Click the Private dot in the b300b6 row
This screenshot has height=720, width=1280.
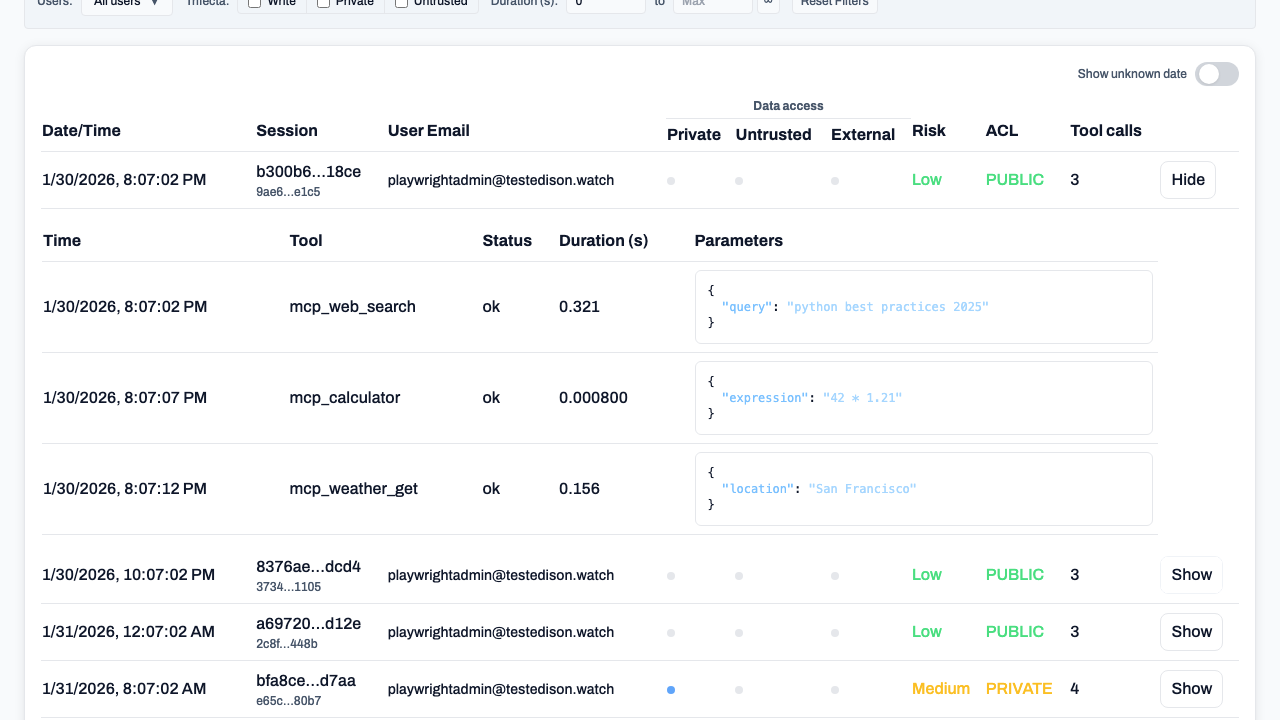pos(671,181)
